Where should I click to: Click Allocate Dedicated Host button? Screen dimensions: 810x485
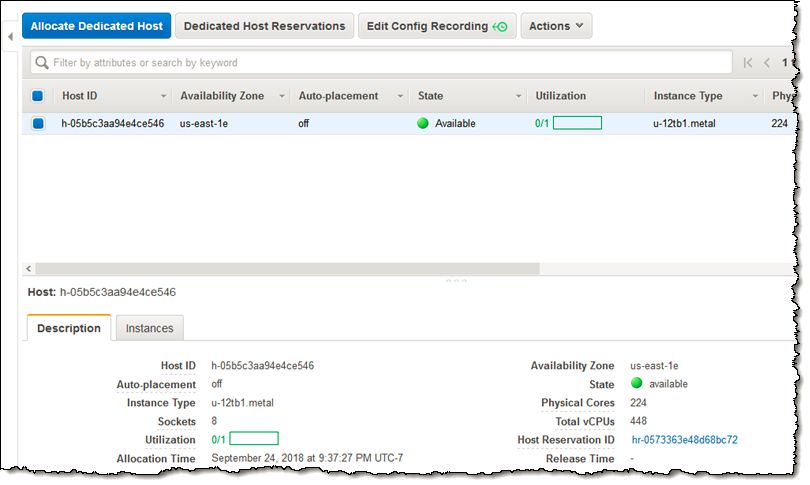tap(96, 26)
